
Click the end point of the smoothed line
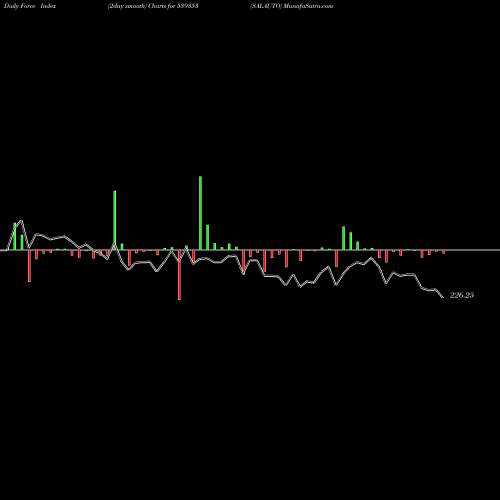[x=443, y=297]
